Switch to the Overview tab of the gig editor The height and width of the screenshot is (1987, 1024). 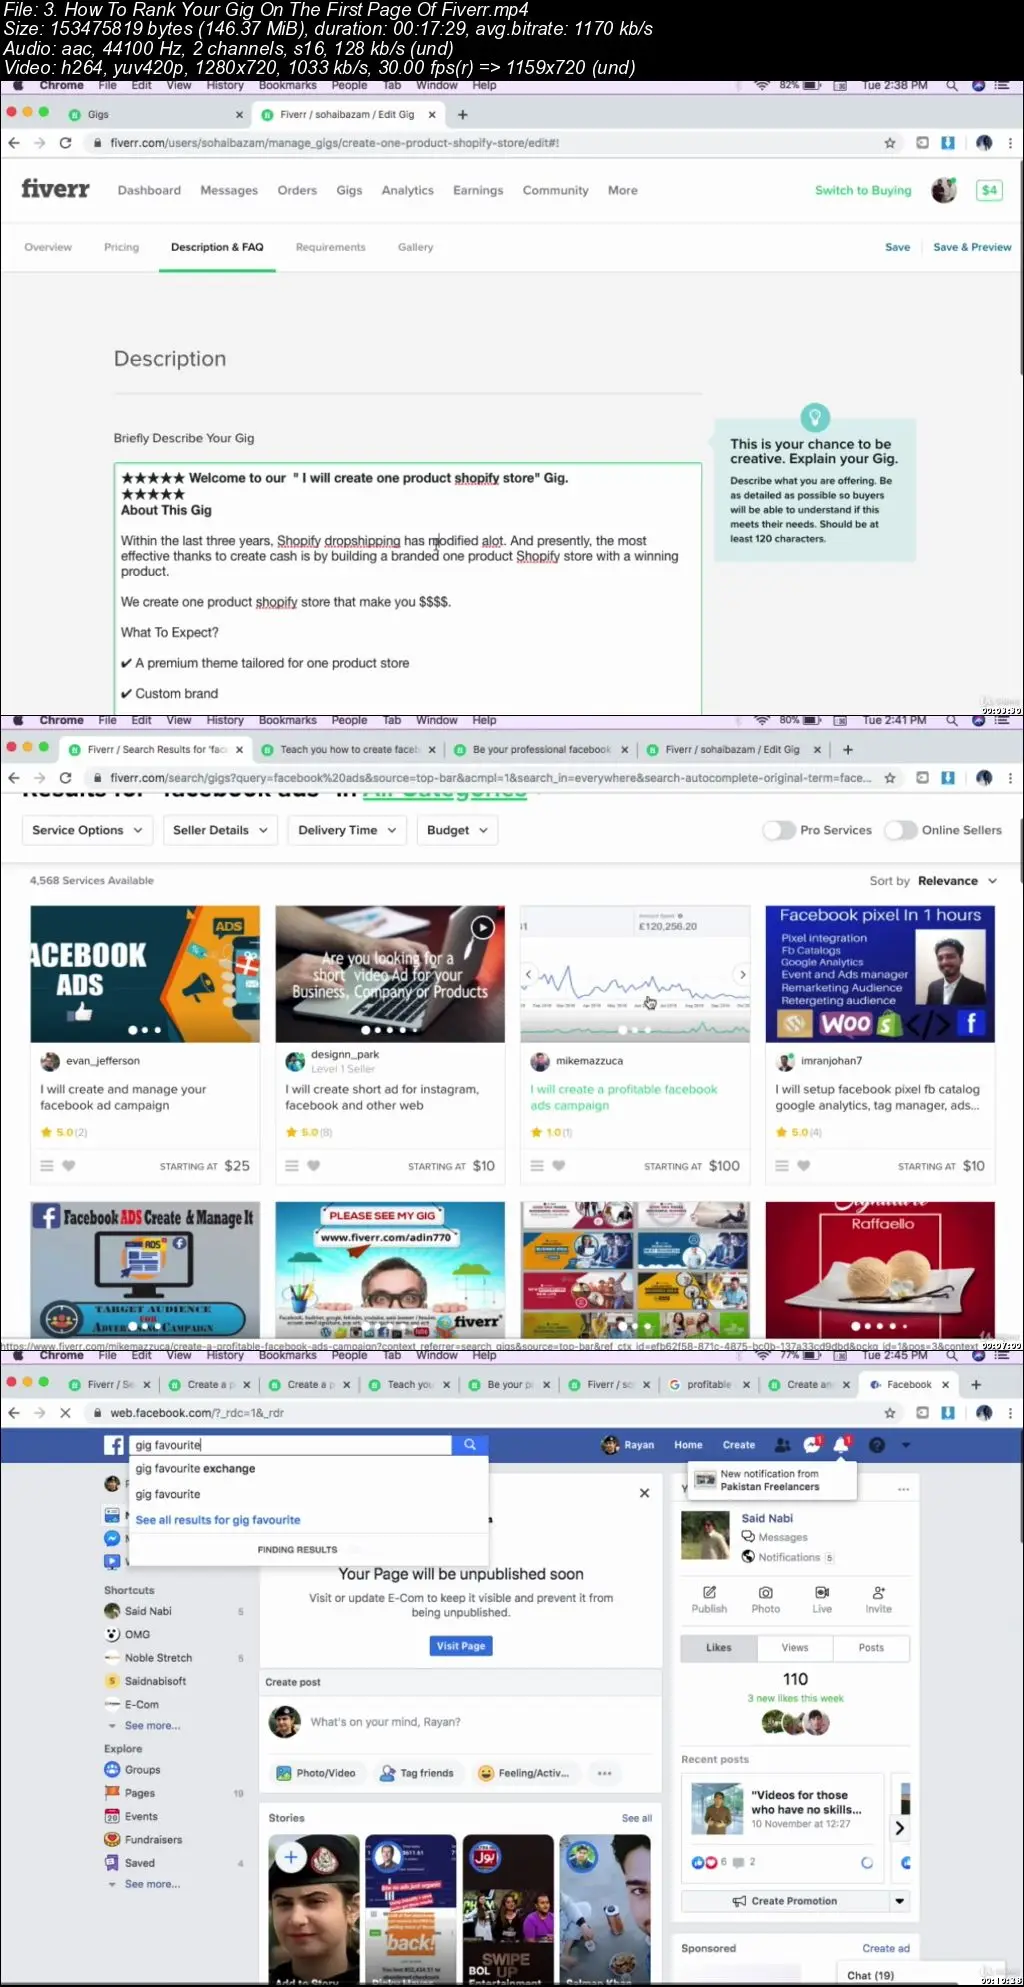click(x=48, y=247)
